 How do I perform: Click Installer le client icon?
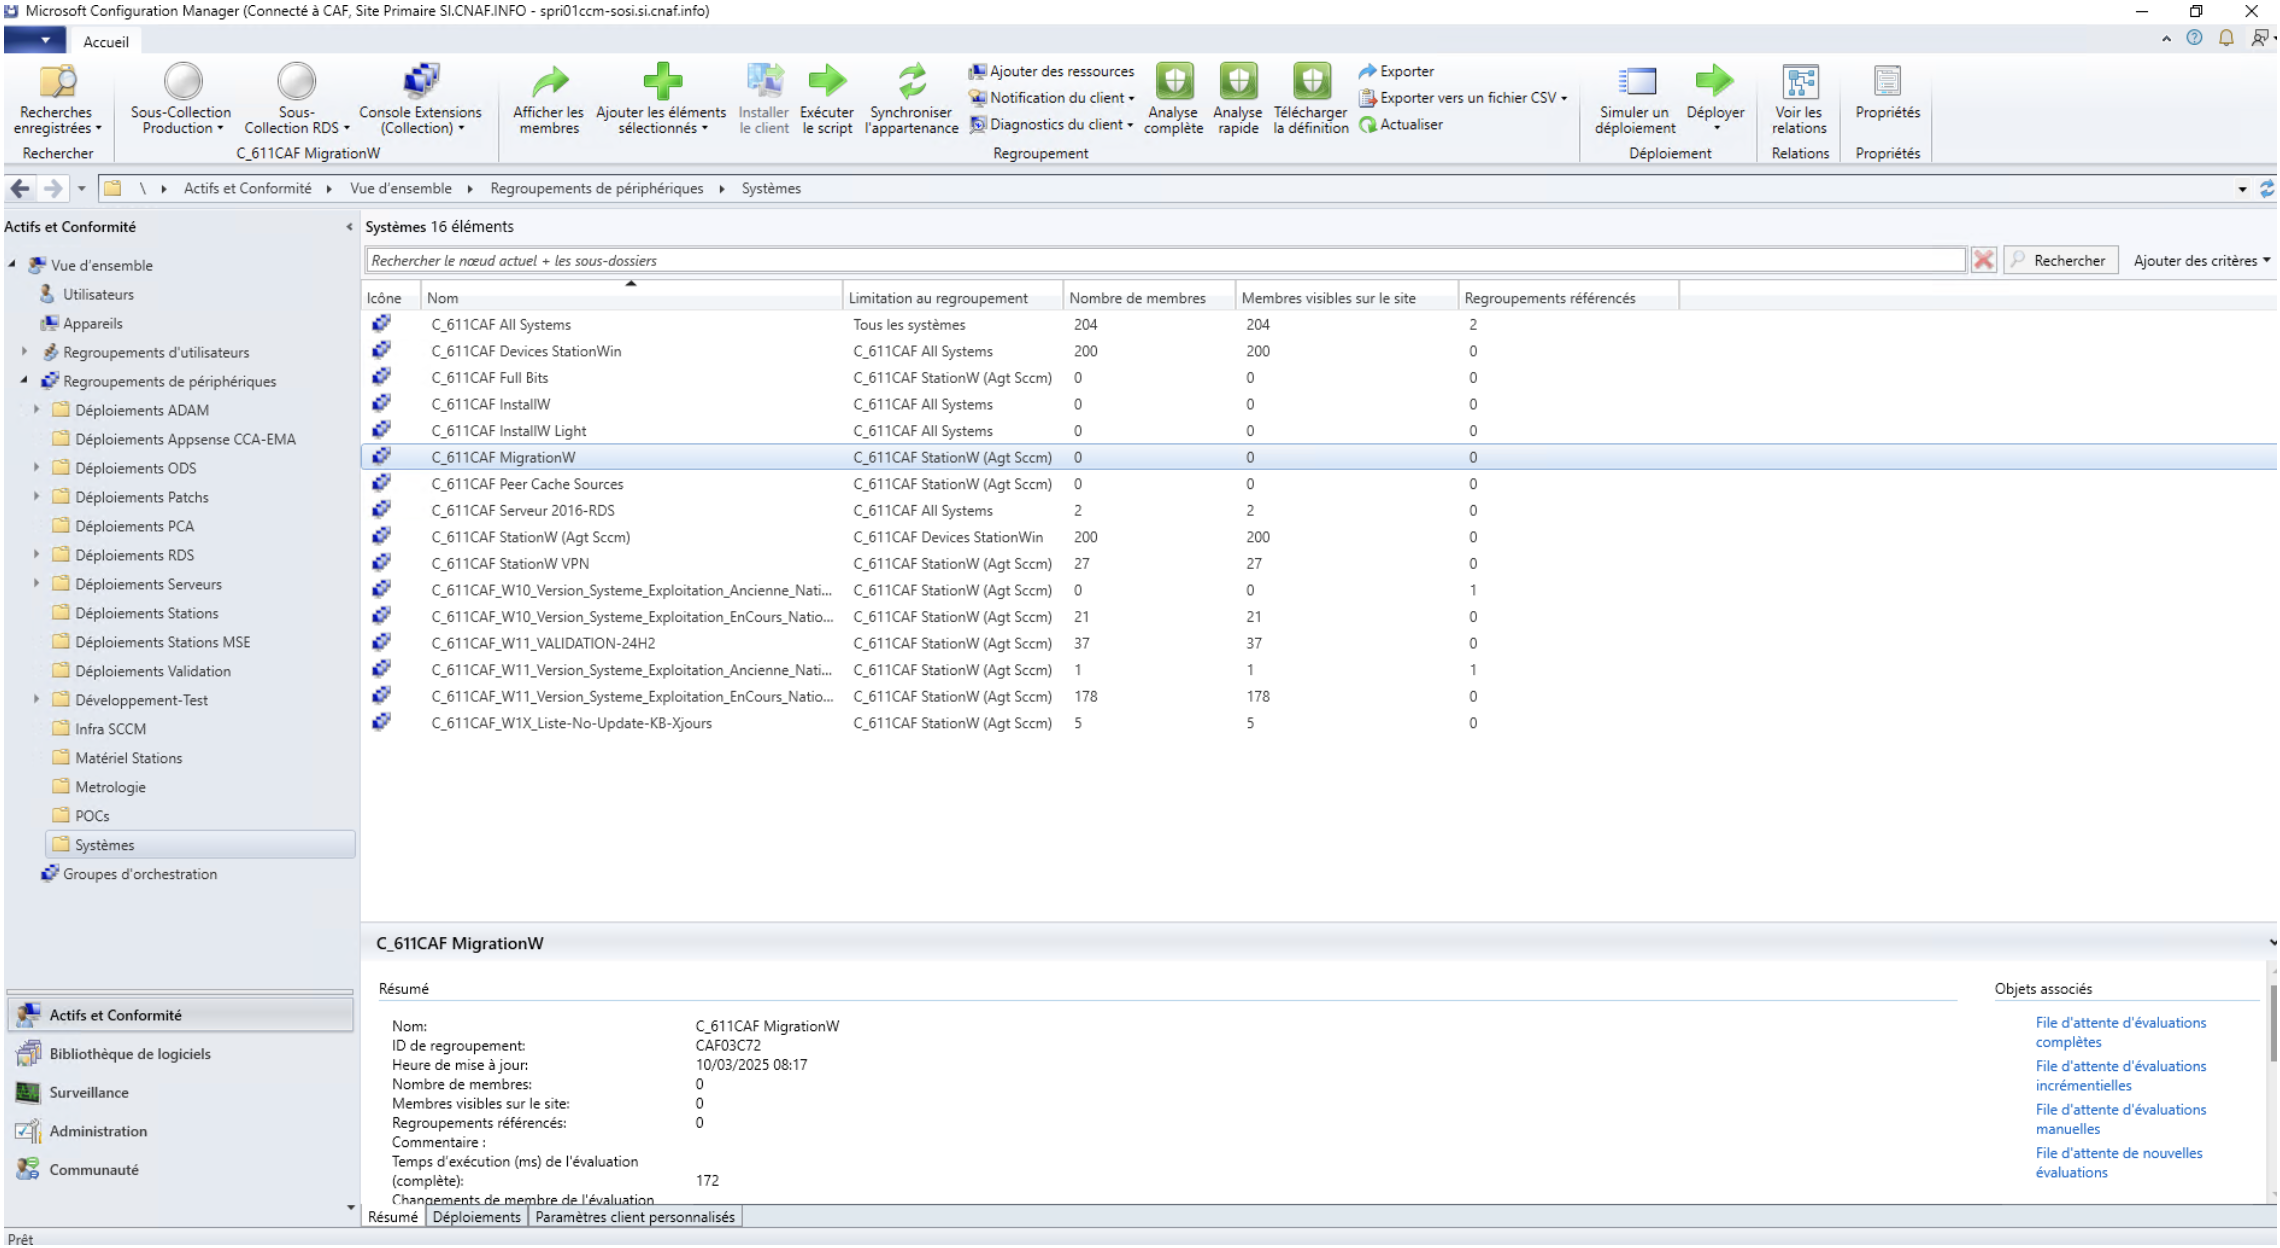764,82
